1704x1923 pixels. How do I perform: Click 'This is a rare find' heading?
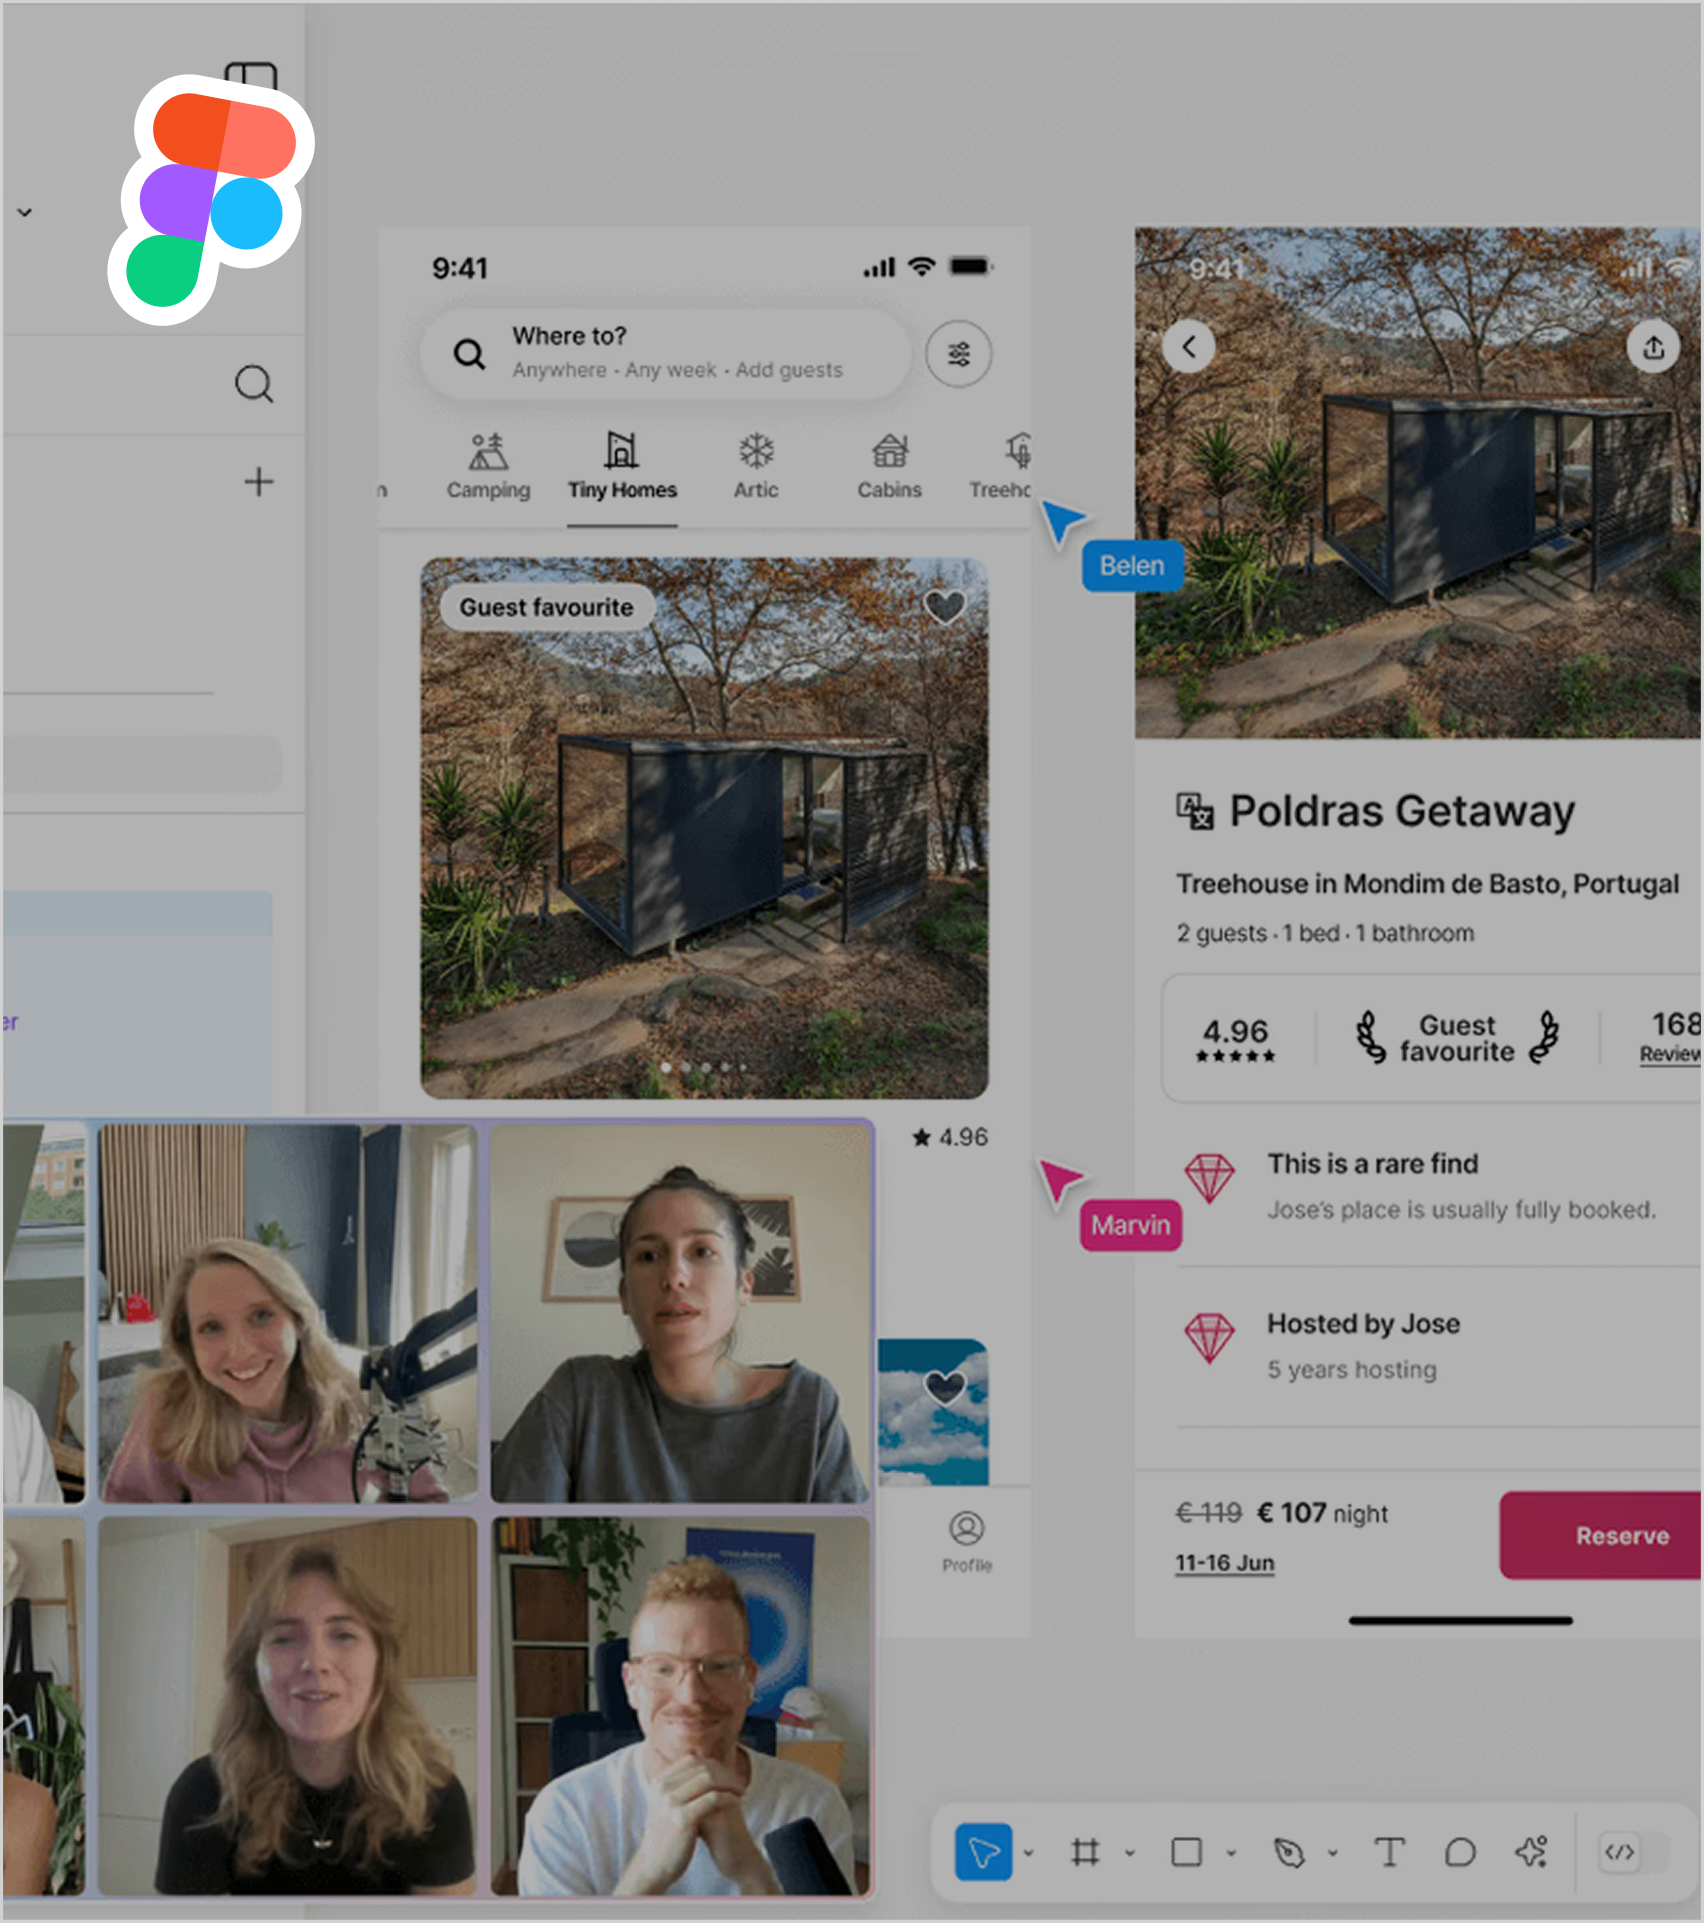(x=1373, y=1164)
